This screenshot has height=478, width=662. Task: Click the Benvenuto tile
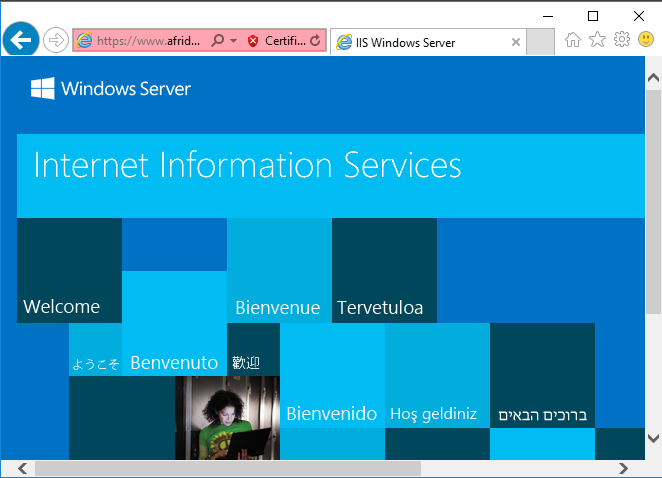click(174, 323)
